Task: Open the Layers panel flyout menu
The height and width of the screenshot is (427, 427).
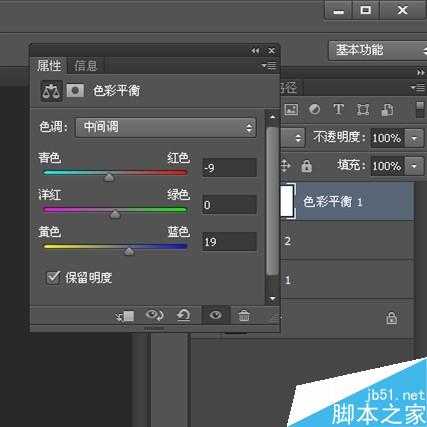Action: tap(417, 88)
